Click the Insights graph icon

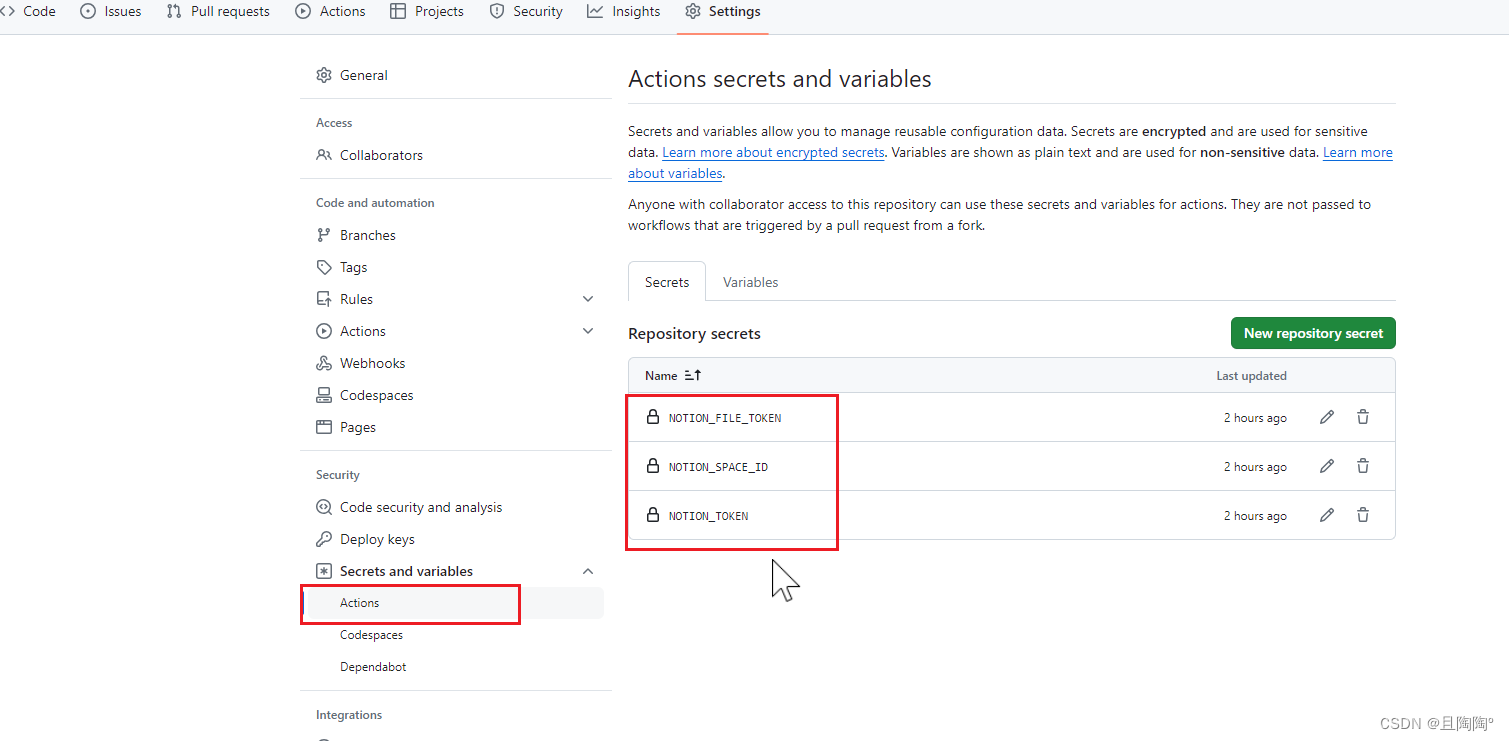point(595,11)
